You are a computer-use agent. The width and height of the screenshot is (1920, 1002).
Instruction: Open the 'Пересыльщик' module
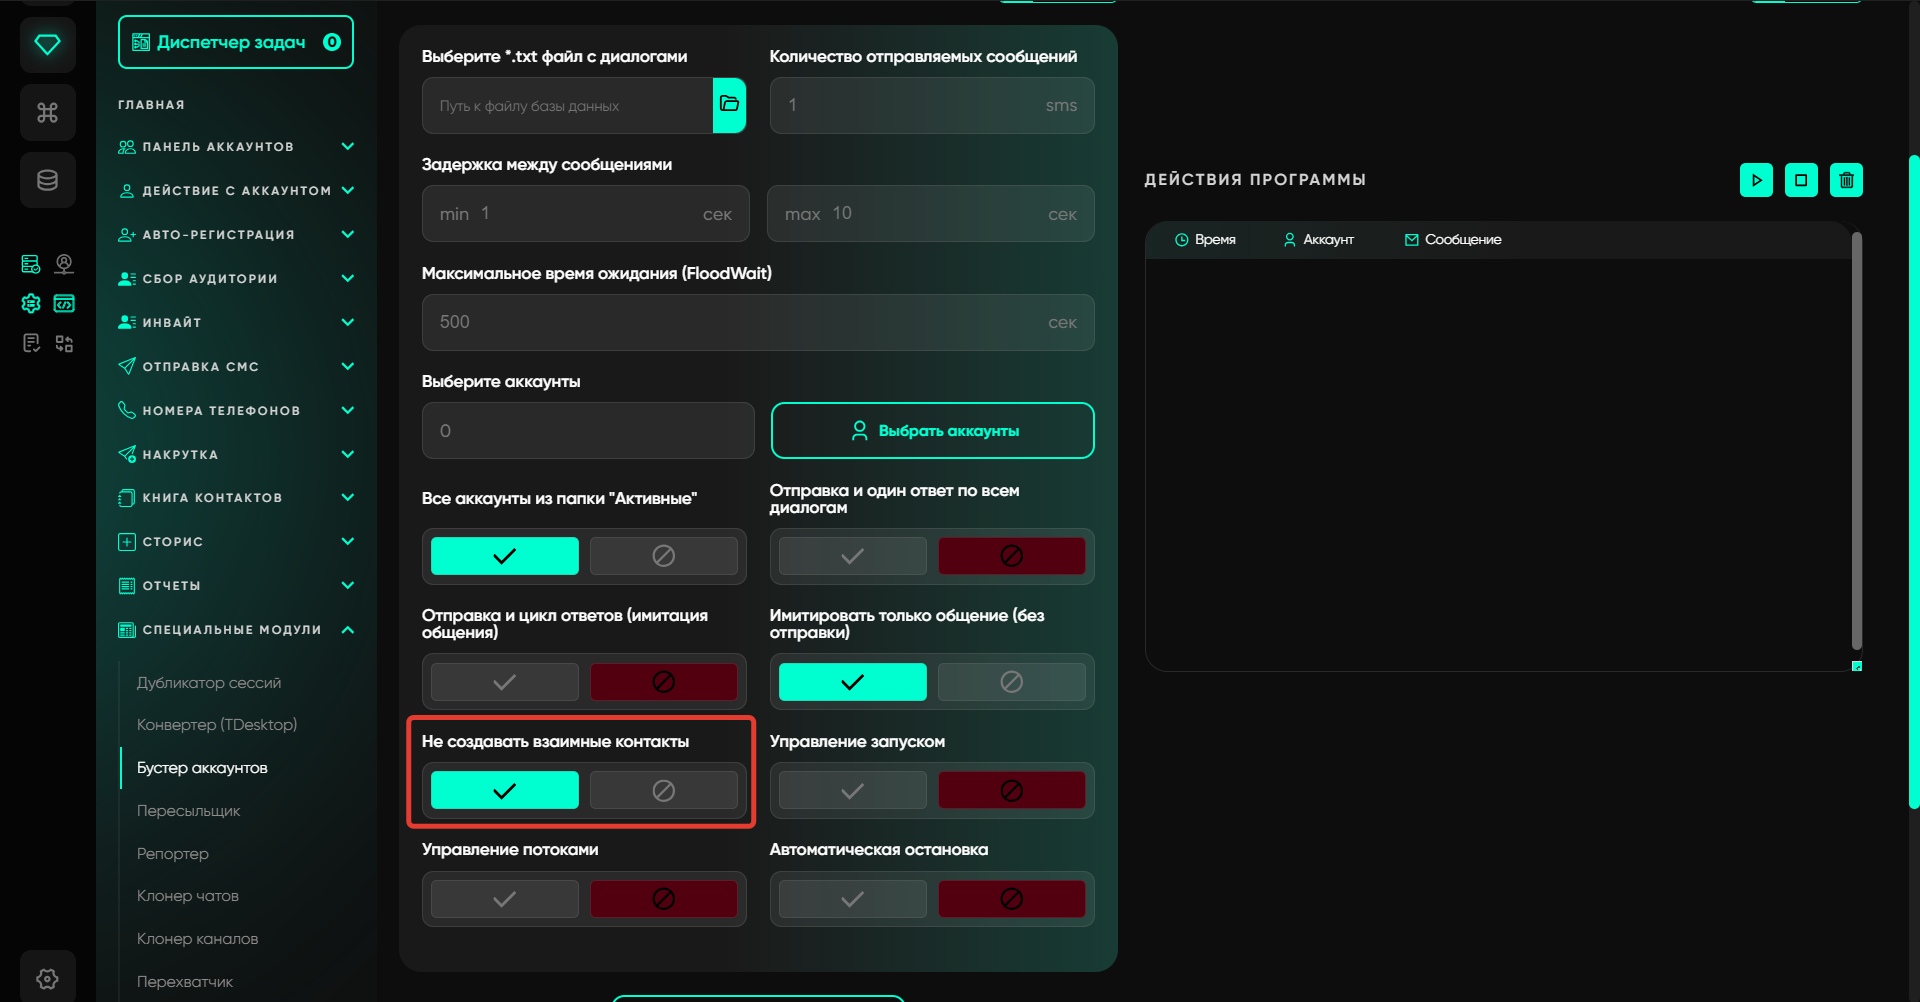click(x=188, y=811)
